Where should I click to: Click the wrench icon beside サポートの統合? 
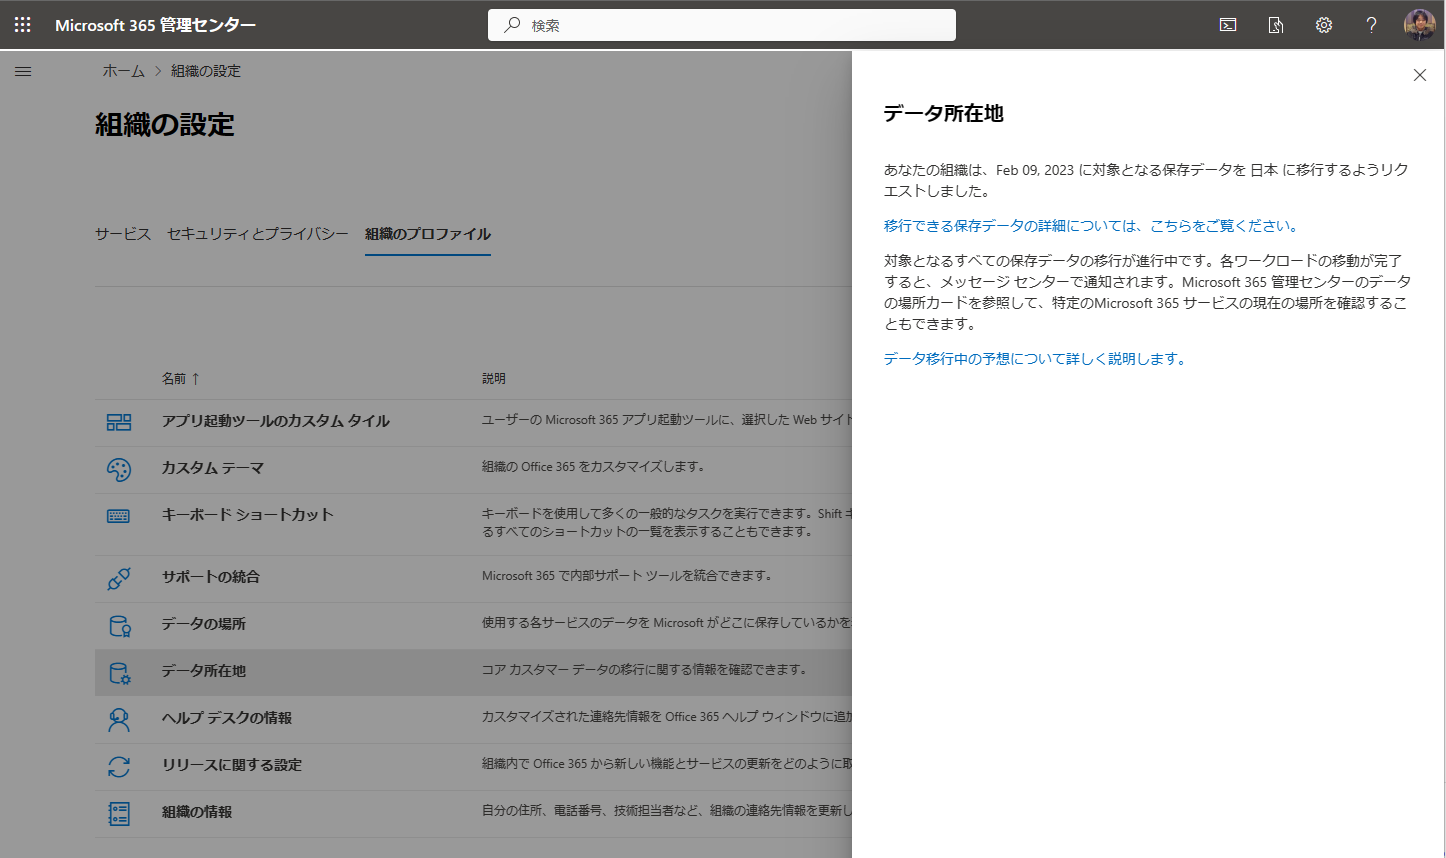pyautogui.click(x=119, y=577)
